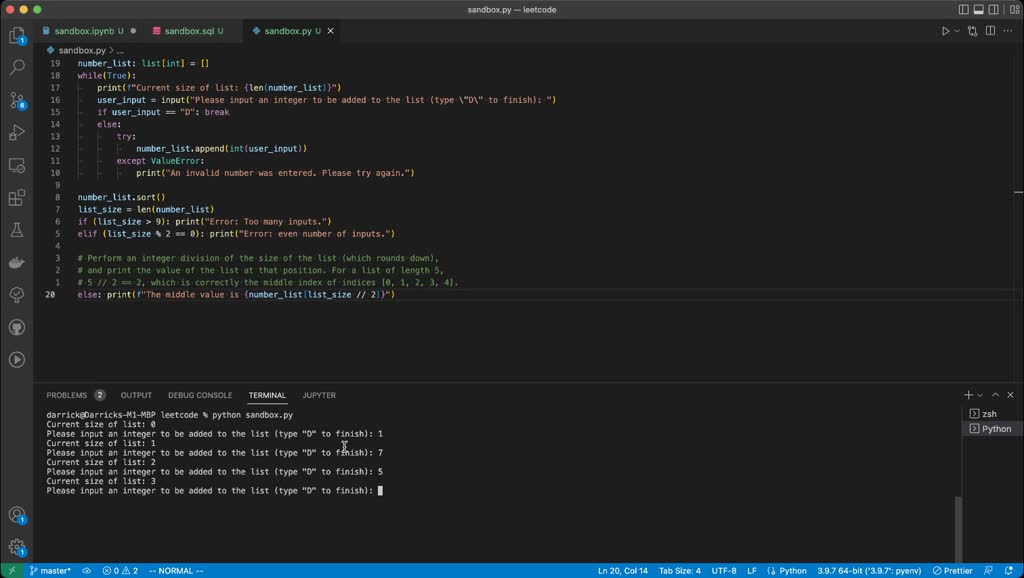Image resolution: width=1024 pixels, height=578 pixels.
Task: Click sandbox.py in the breadcrumb
Action: point(82,50)
